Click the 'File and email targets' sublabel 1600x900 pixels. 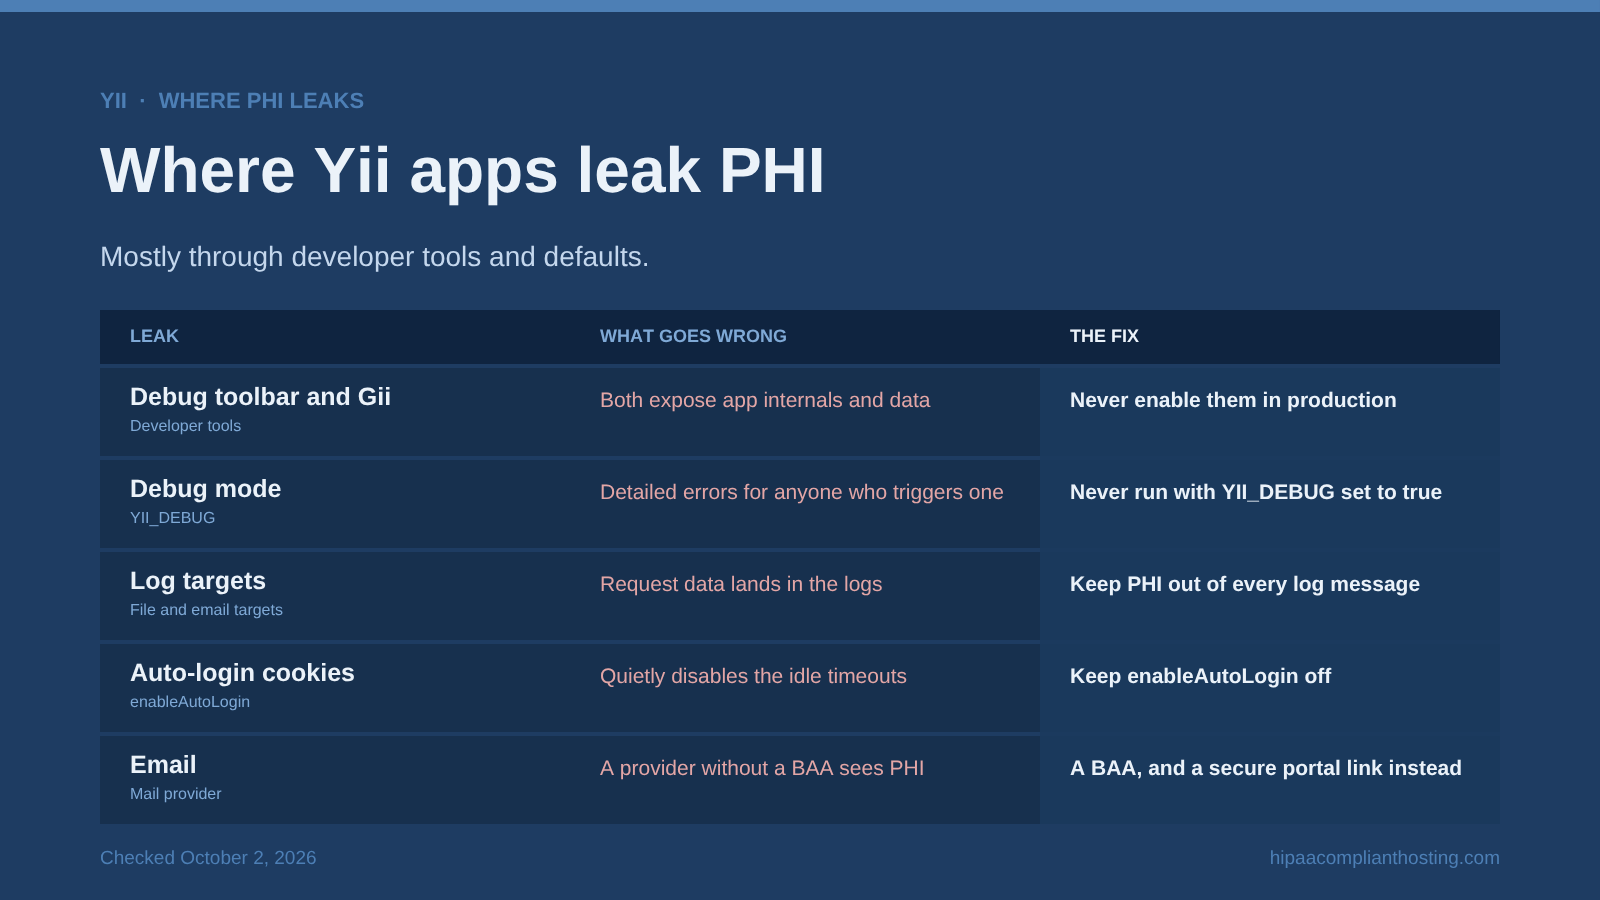[206, 610]
